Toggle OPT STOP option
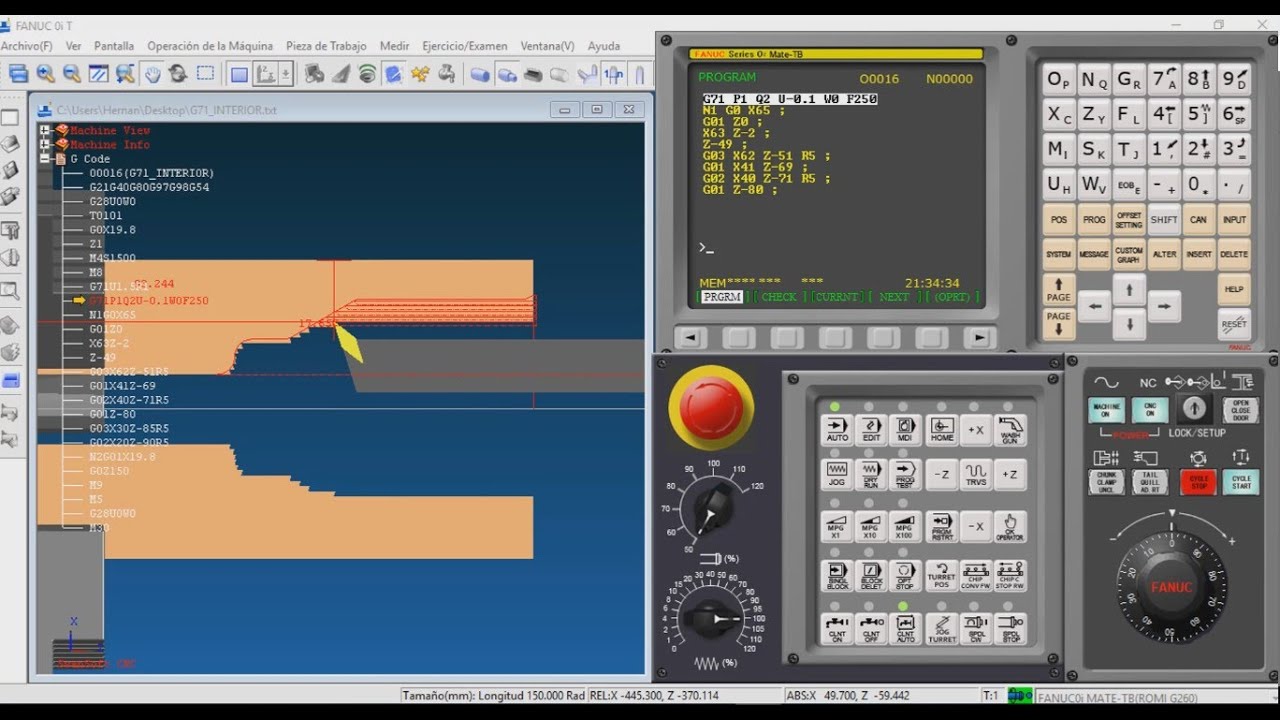Image resolution: width=1280 pixels, height=720 pixels. (905, 575)
